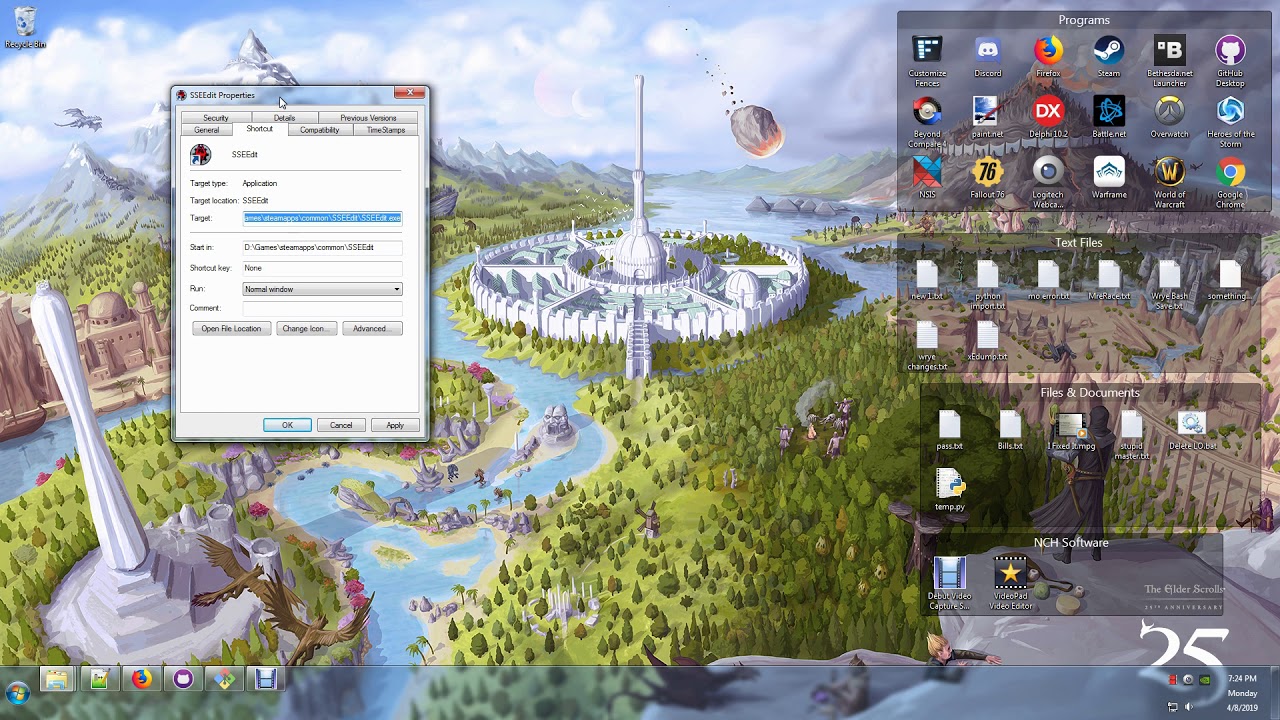Select the NSIS desktop icon
The width and height of the screenshot is (1280, 720).
click(927, 178)
